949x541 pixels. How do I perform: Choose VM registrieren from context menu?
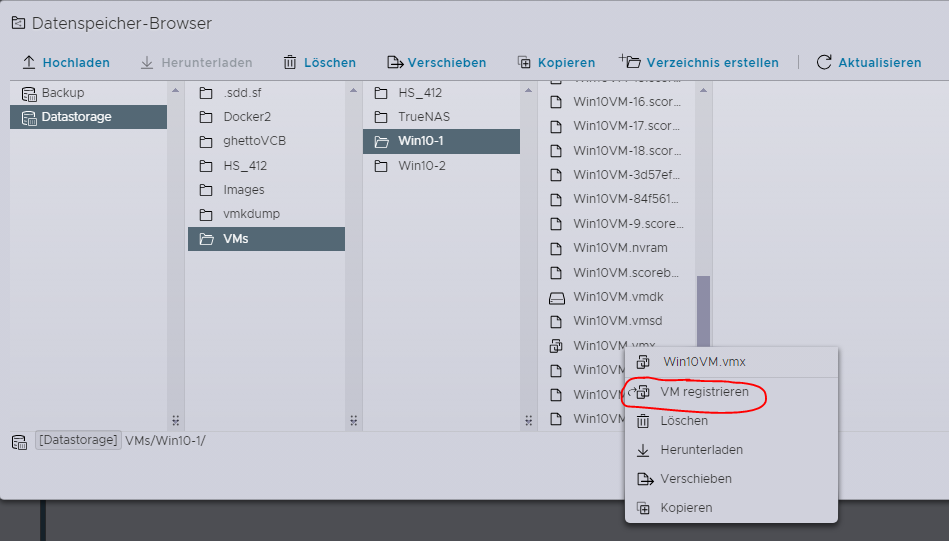704,393
